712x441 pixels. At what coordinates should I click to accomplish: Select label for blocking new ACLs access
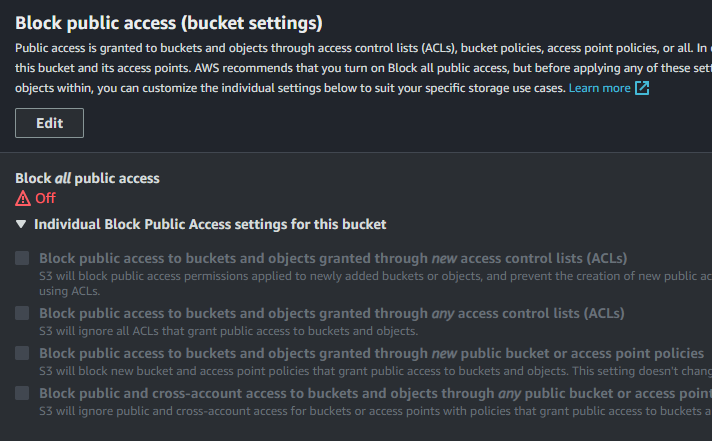pyautogui.click(x=333, y=258)
